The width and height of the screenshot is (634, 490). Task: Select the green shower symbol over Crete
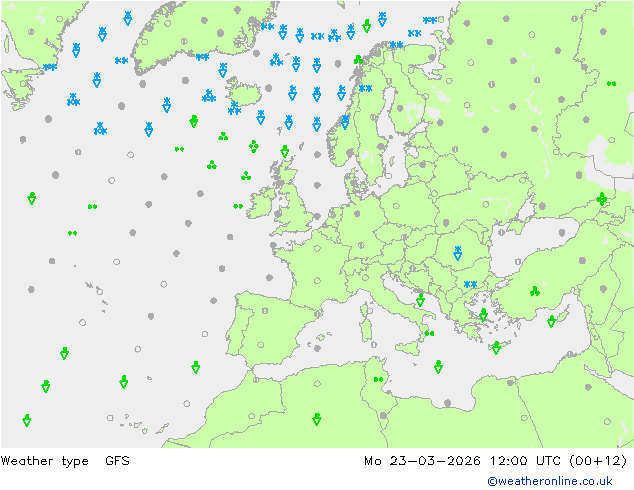click(496, 348)
